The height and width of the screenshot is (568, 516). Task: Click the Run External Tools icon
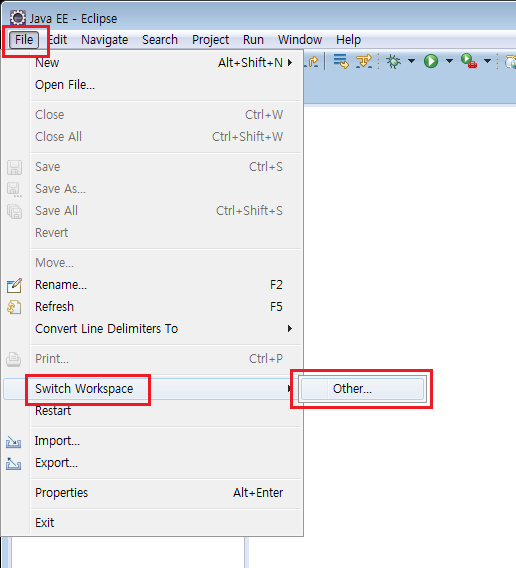tap(469, 61)
